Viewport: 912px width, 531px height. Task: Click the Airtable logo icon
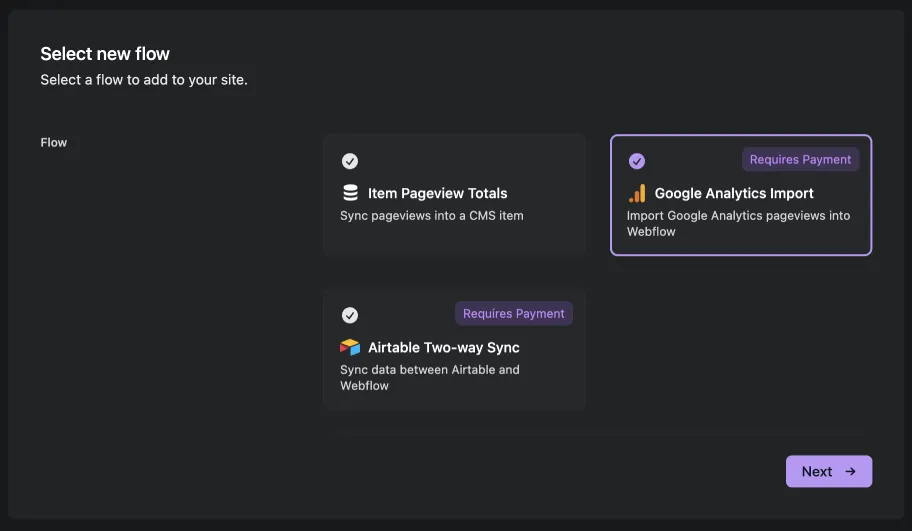[350, 347]
